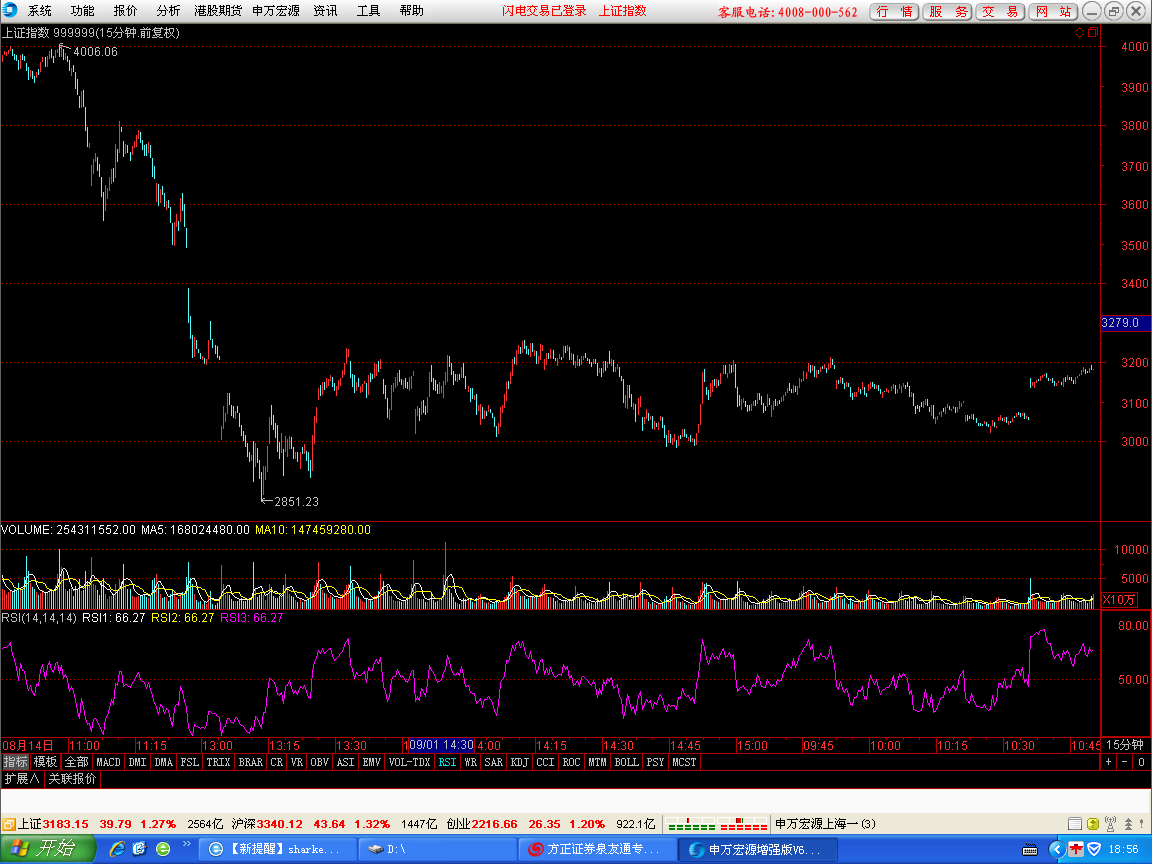Open the 关联报价 tab
This screenshot has width=1152, height=864.
pos(72,779)
